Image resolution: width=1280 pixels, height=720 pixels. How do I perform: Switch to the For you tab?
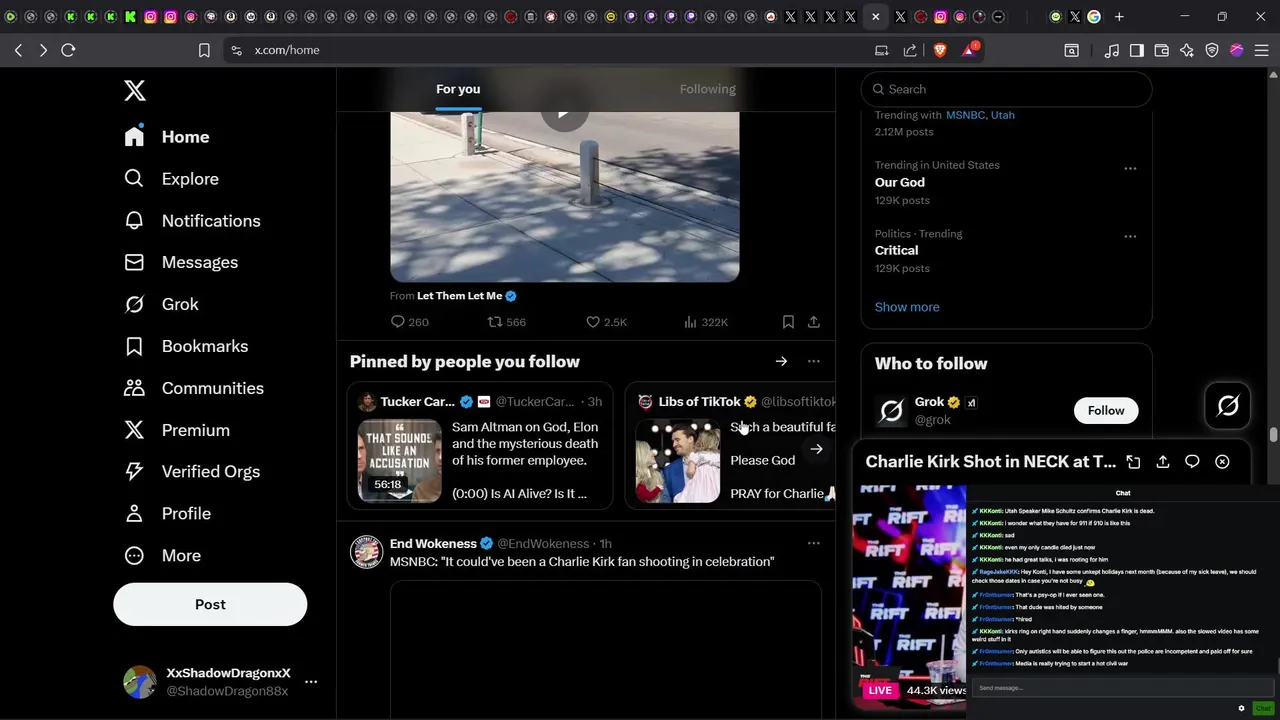tap(458, 89)
